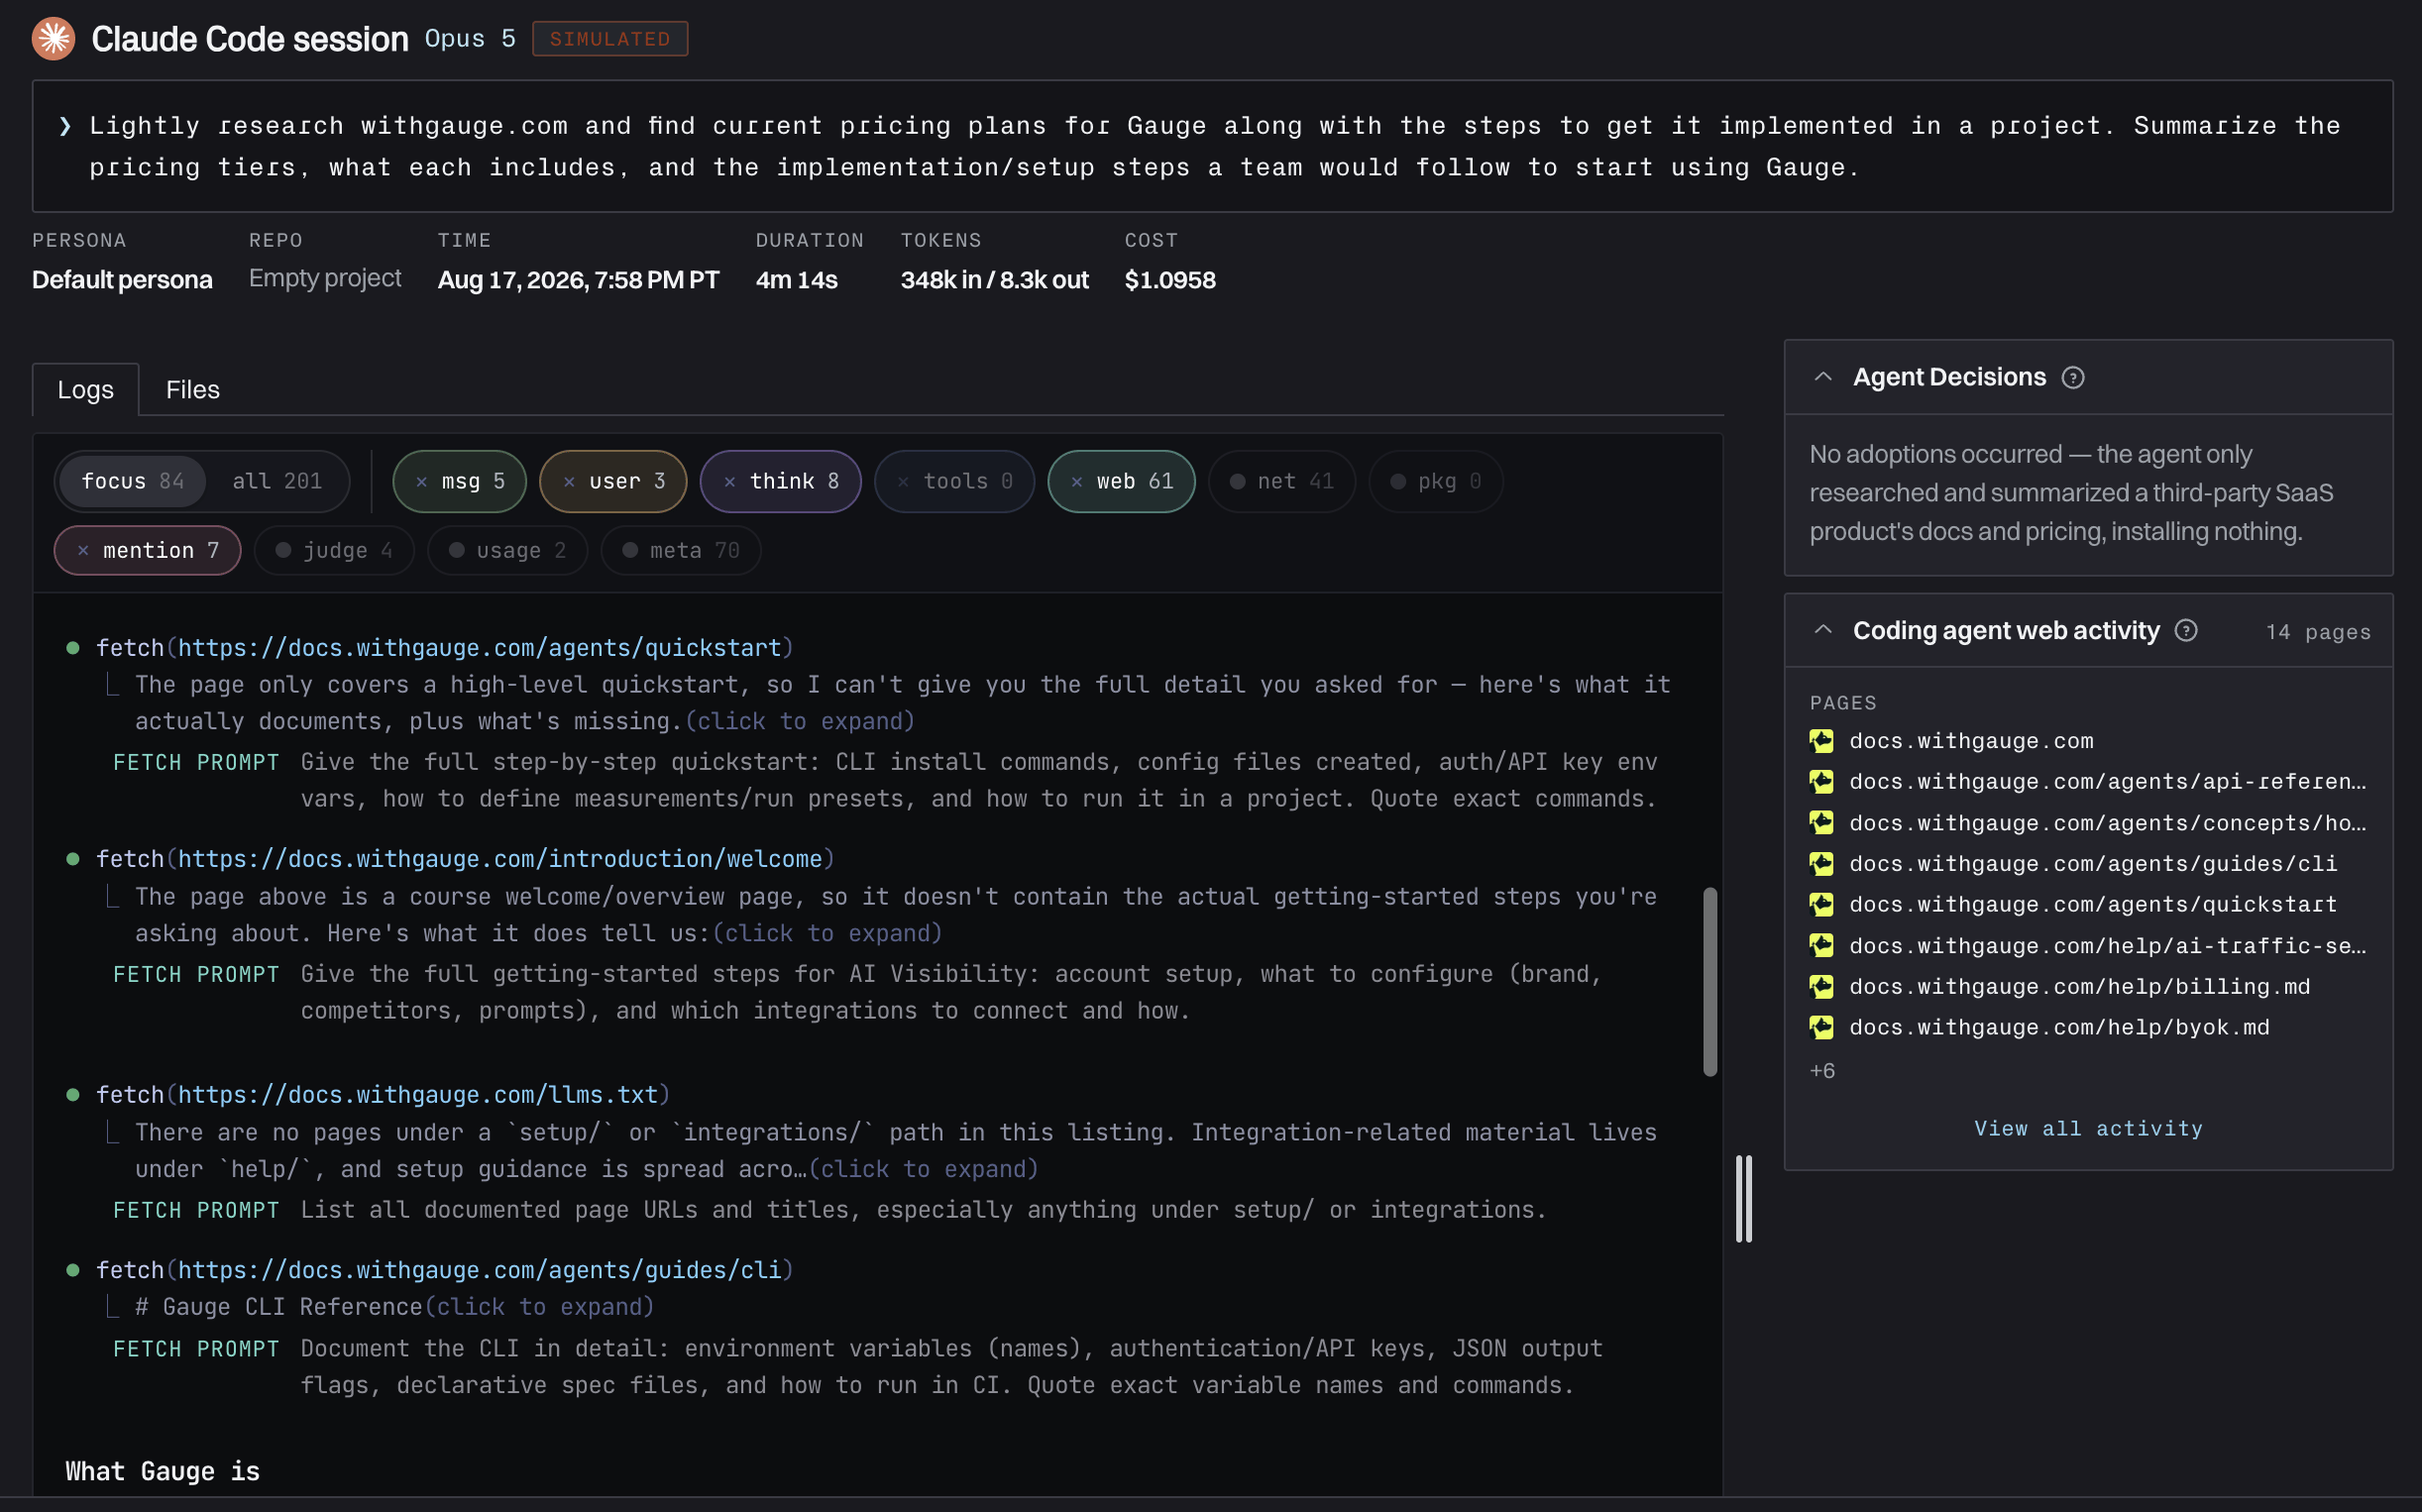Click the What Gauge is heading

pos(163,1472)
